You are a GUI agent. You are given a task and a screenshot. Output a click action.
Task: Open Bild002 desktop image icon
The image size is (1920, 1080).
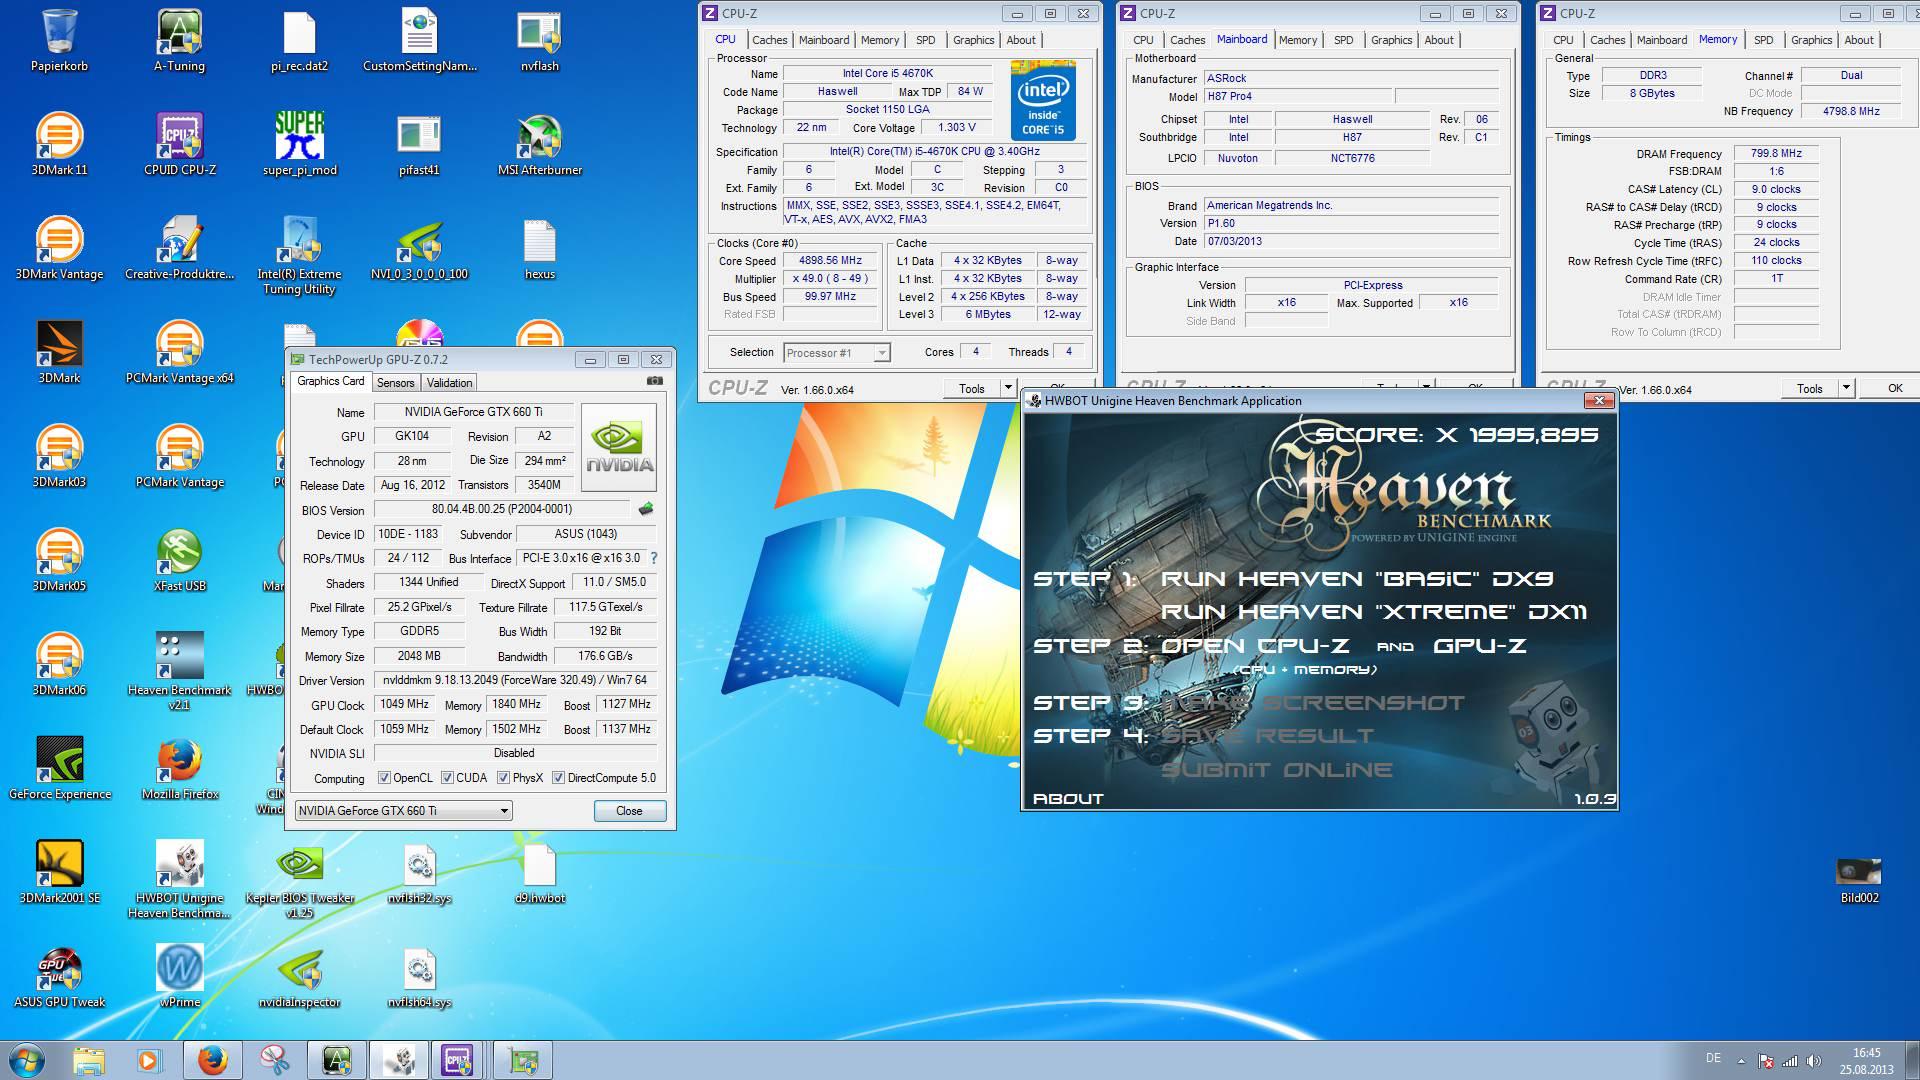point(1860,880)
